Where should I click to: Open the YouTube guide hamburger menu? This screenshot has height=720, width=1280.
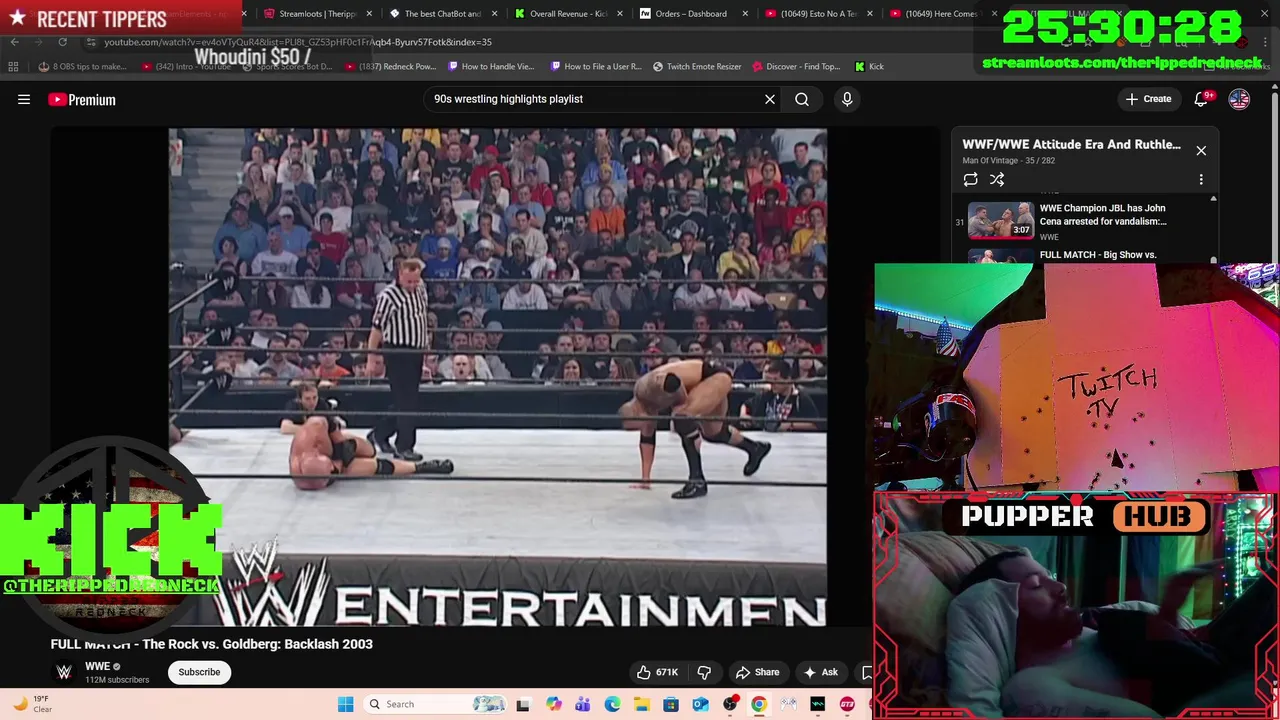(x=24, y=99)
